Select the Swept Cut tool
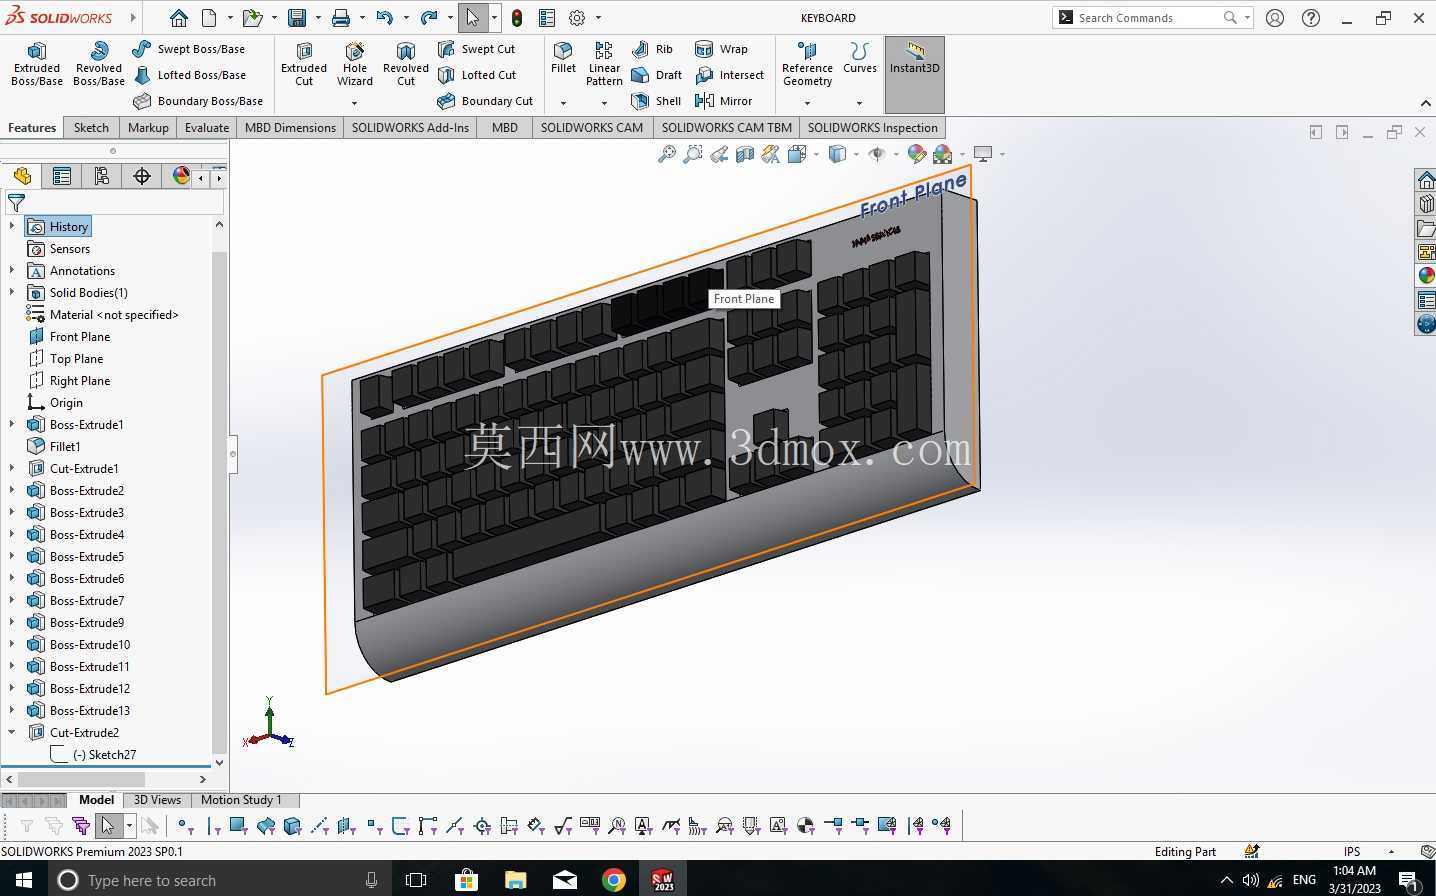1436x896 pixels. 477,49
